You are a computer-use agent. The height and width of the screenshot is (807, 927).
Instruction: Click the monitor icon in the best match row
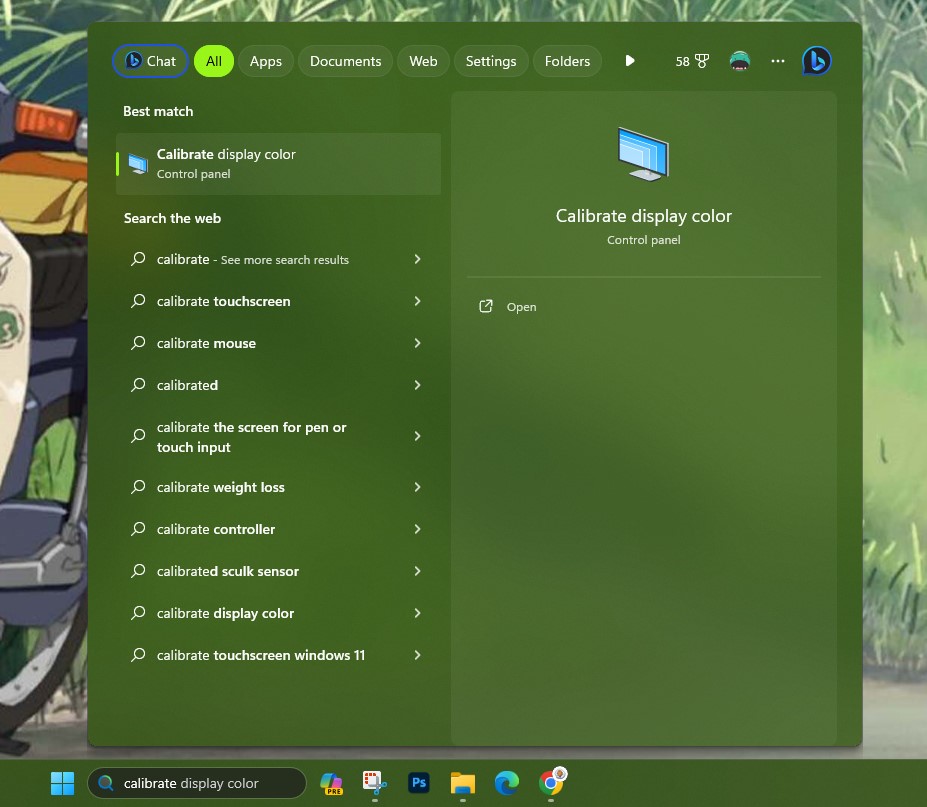138,164
